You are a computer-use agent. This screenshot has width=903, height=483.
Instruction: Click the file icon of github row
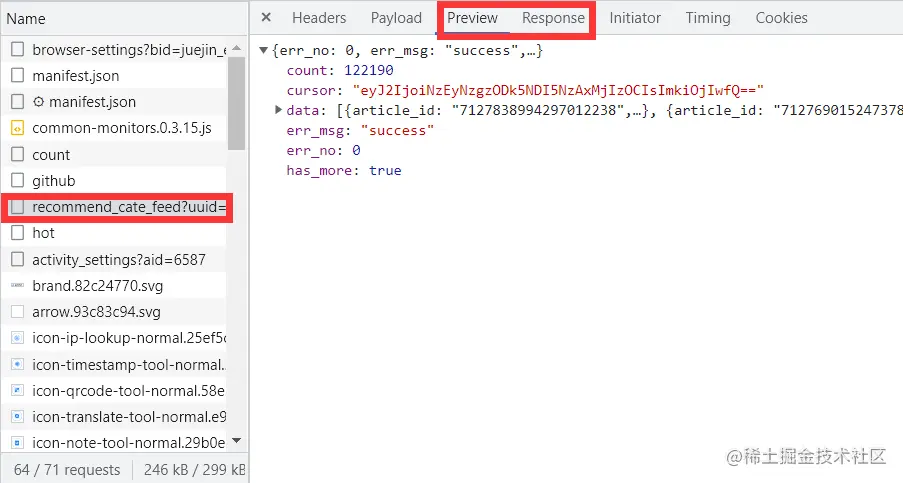(18, 180)
